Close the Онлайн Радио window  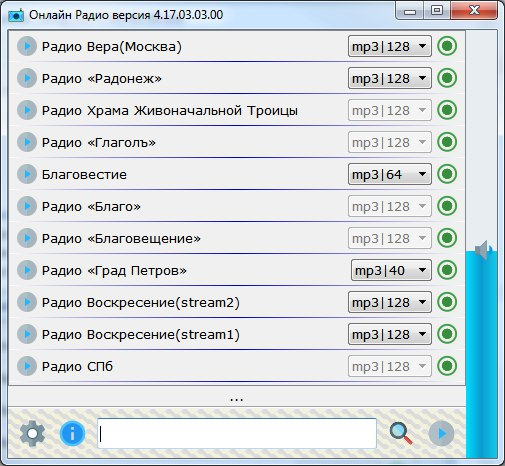pyautogui.click(x=474, y=11)
